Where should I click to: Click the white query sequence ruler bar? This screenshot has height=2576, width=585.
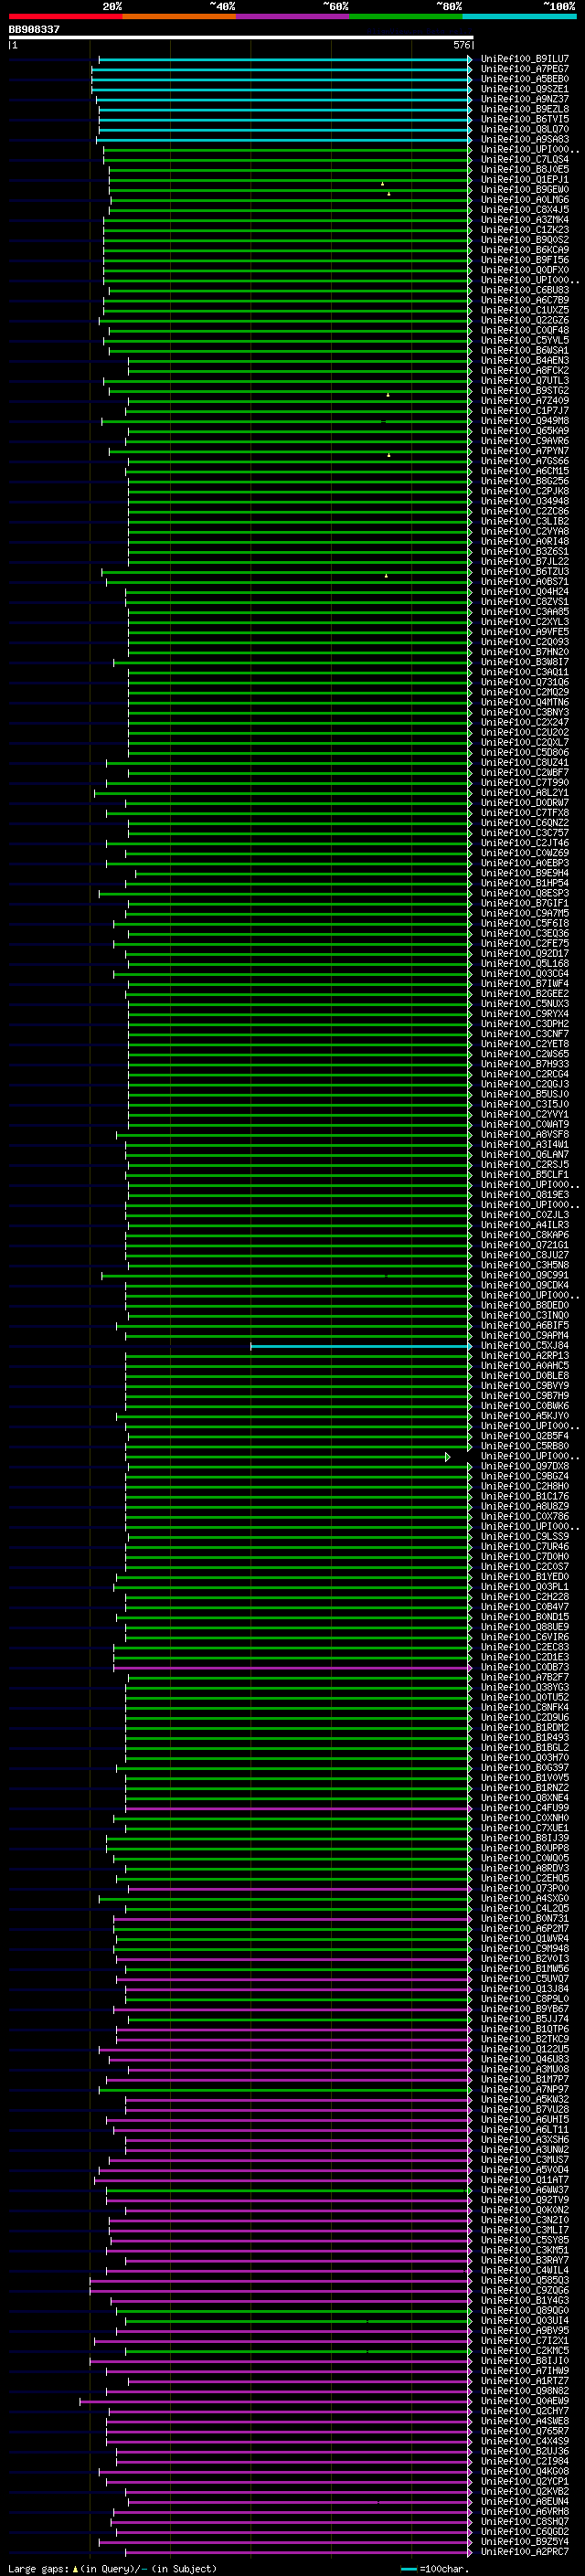[241, 38]
